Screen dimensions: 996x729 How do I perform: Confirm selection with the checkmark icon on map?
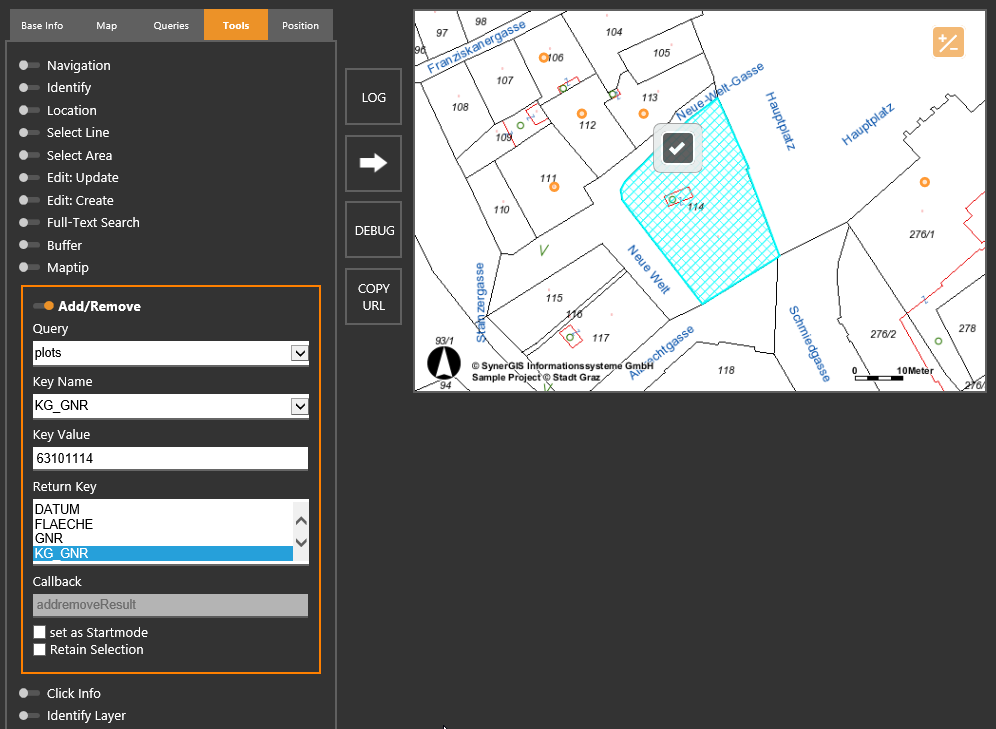click(677, 147)
